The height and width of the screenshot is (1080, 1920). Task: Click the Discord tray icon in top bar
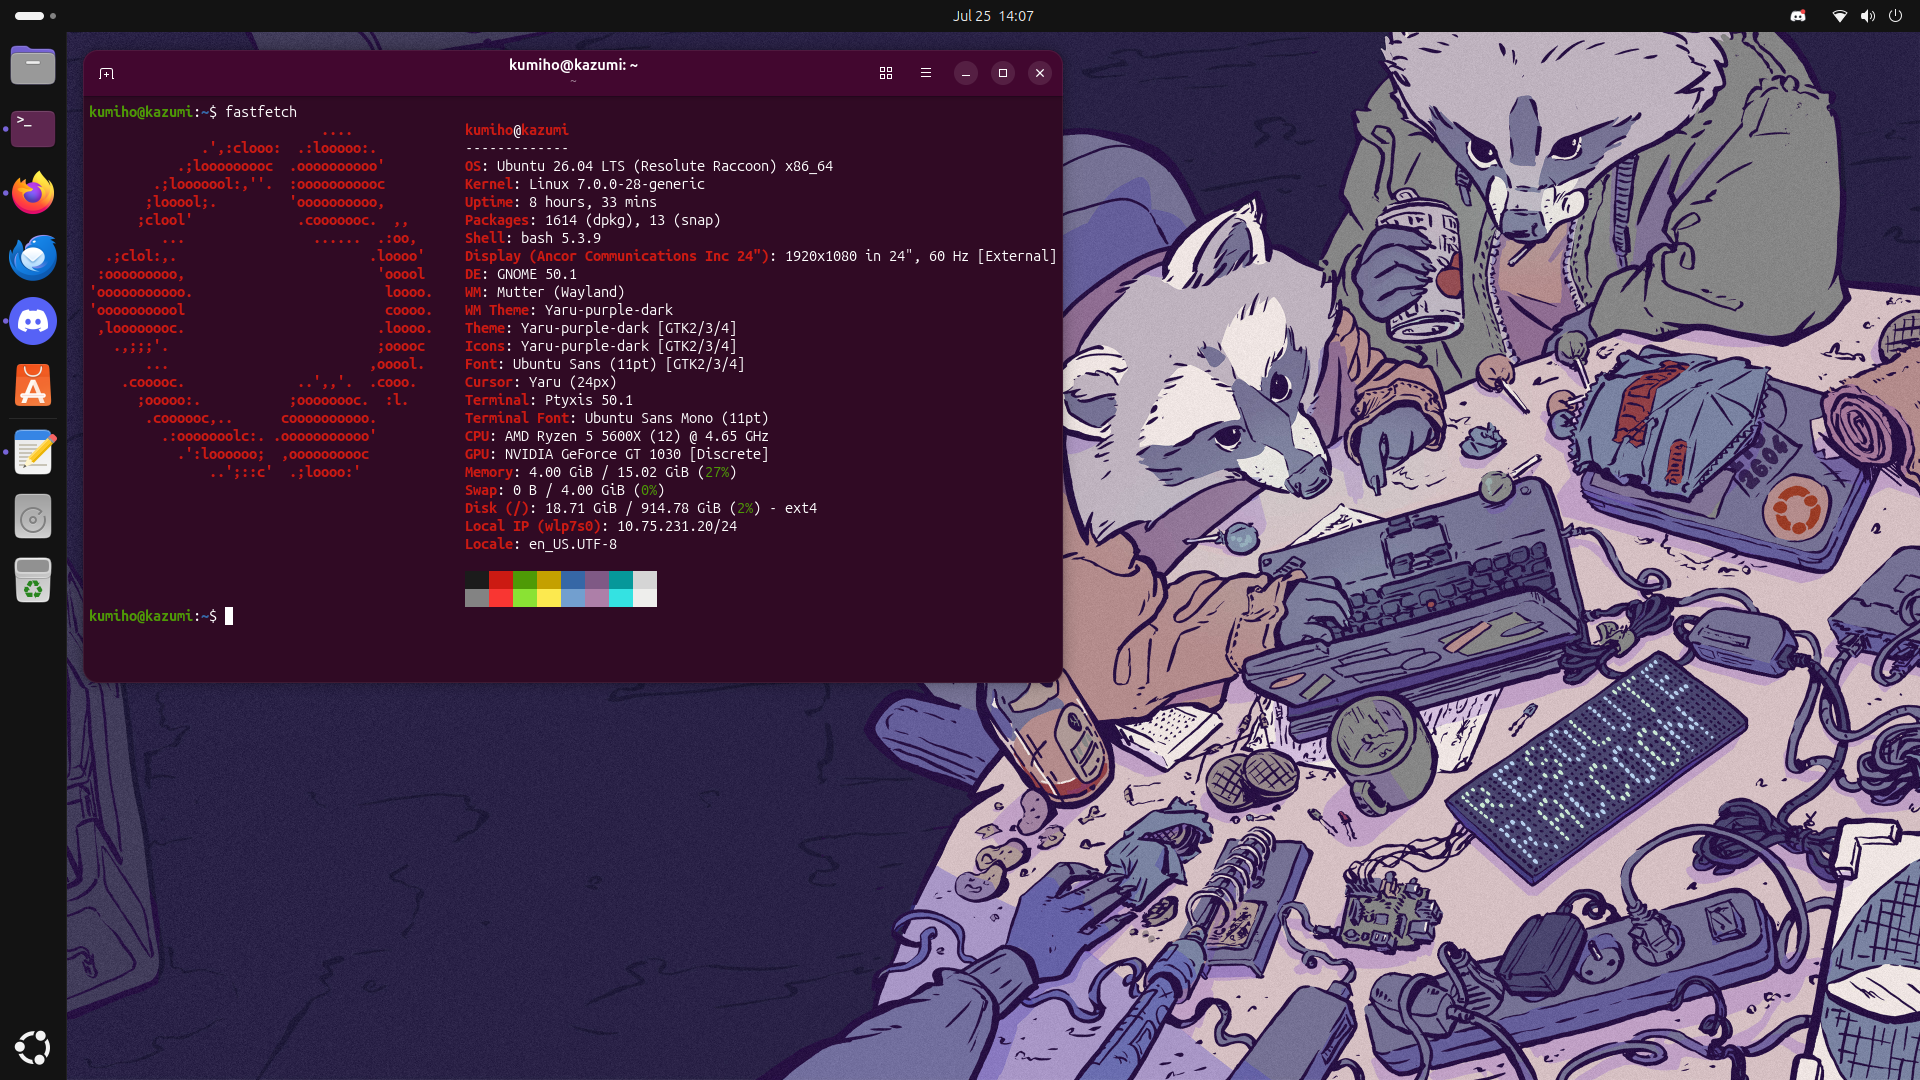pos(1798,16)
